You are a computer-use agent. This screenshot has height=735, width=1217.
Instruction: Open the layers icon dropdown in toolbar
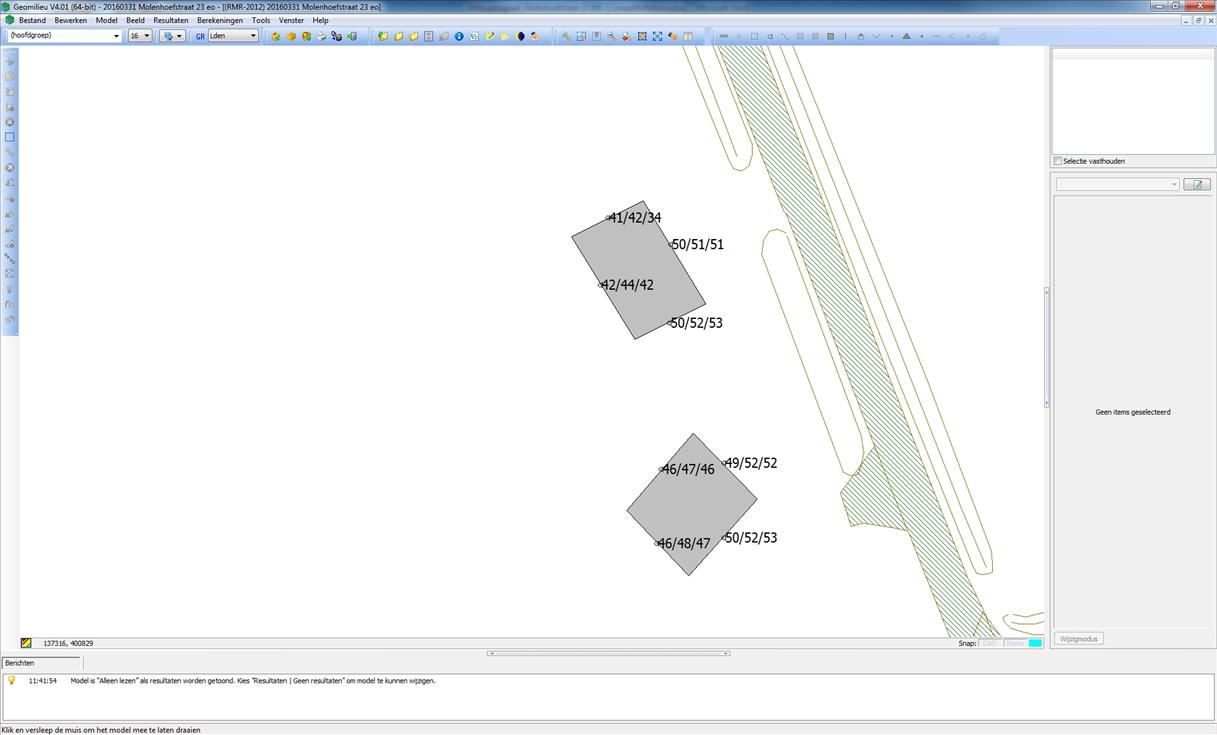click(172, 36)
